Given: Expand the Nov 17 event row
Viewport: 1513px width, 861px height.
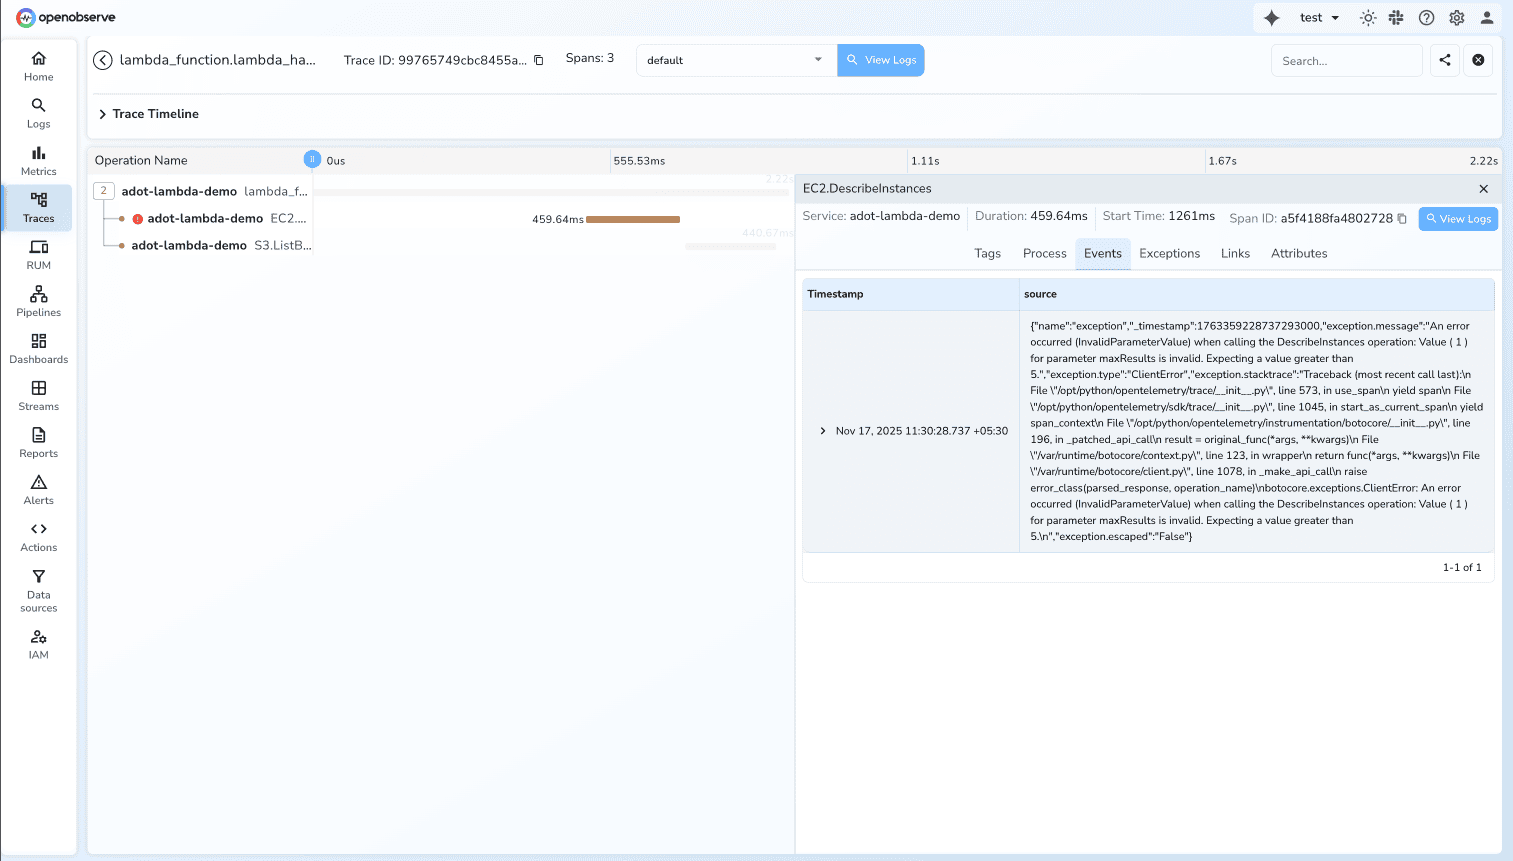Looking at the screenshot, I should tap(823, 431).
